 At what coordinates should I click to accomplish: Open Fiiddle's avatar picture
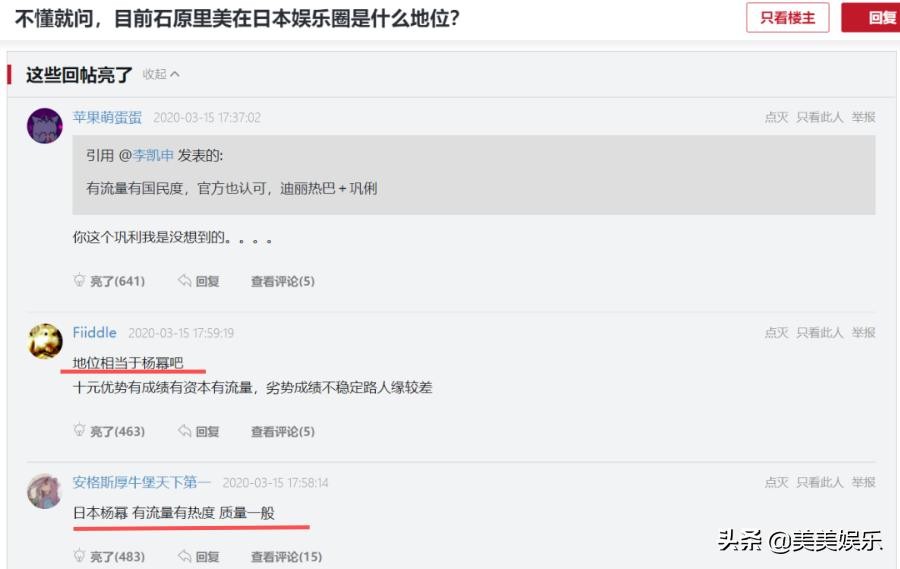(x=44, y=342)
